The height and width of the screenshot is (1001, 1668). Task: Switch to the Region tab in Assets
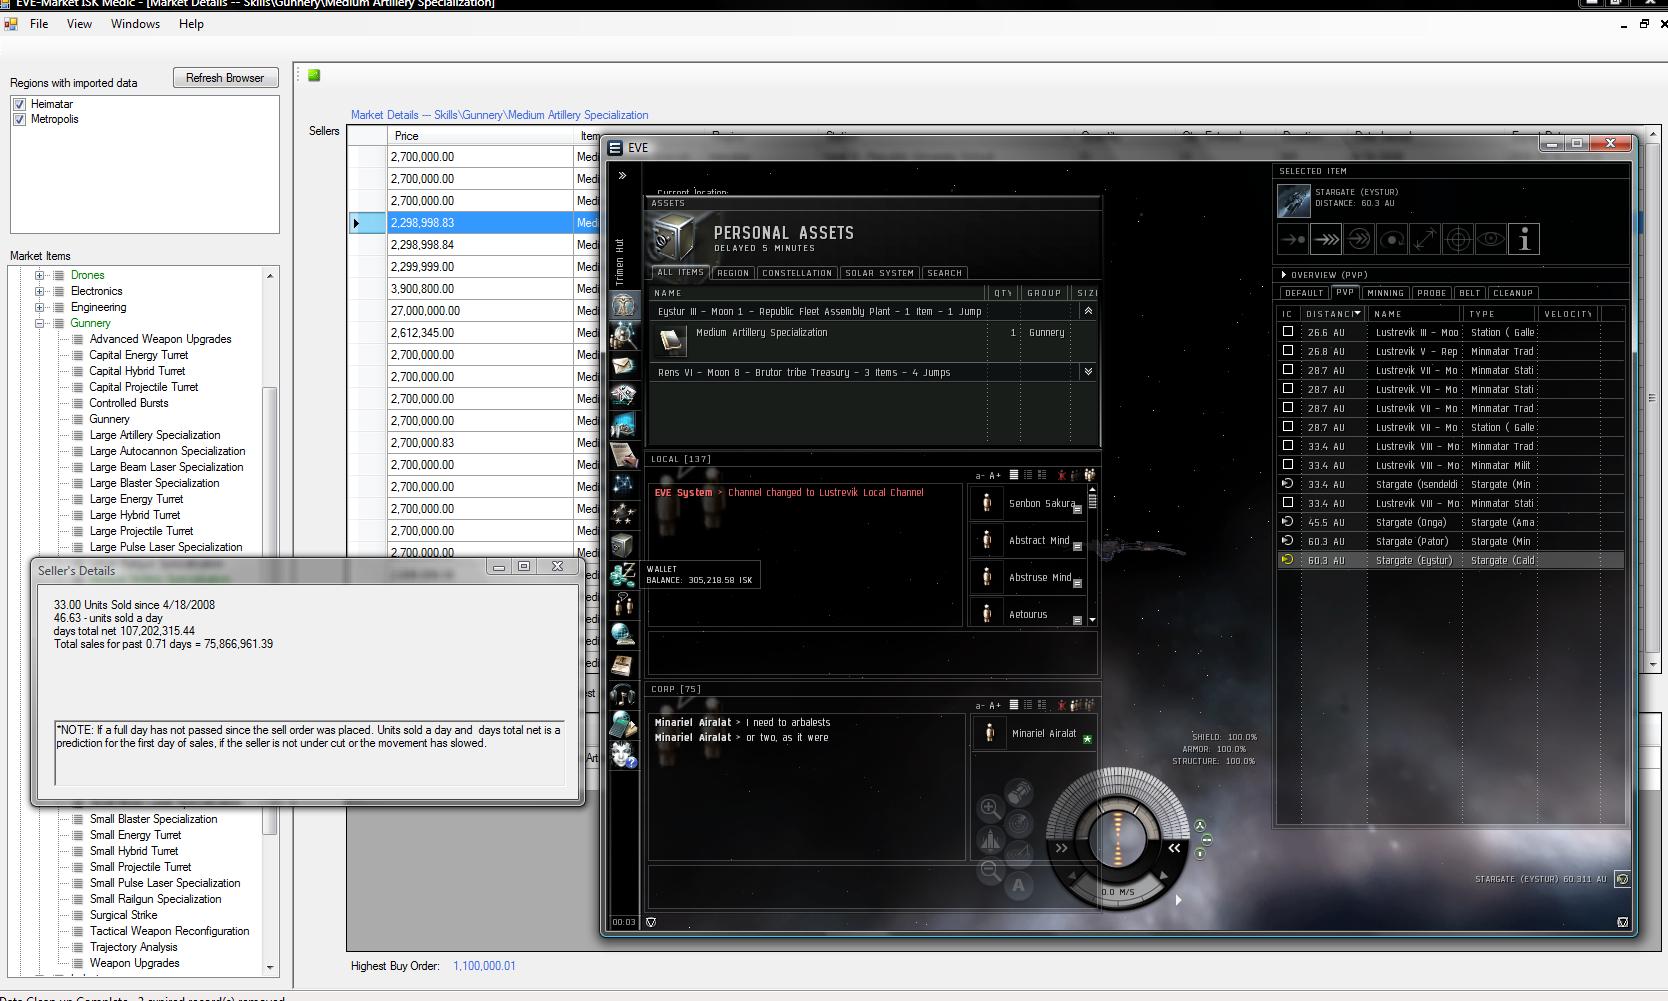pyautogui.click(x=733, y=273)
